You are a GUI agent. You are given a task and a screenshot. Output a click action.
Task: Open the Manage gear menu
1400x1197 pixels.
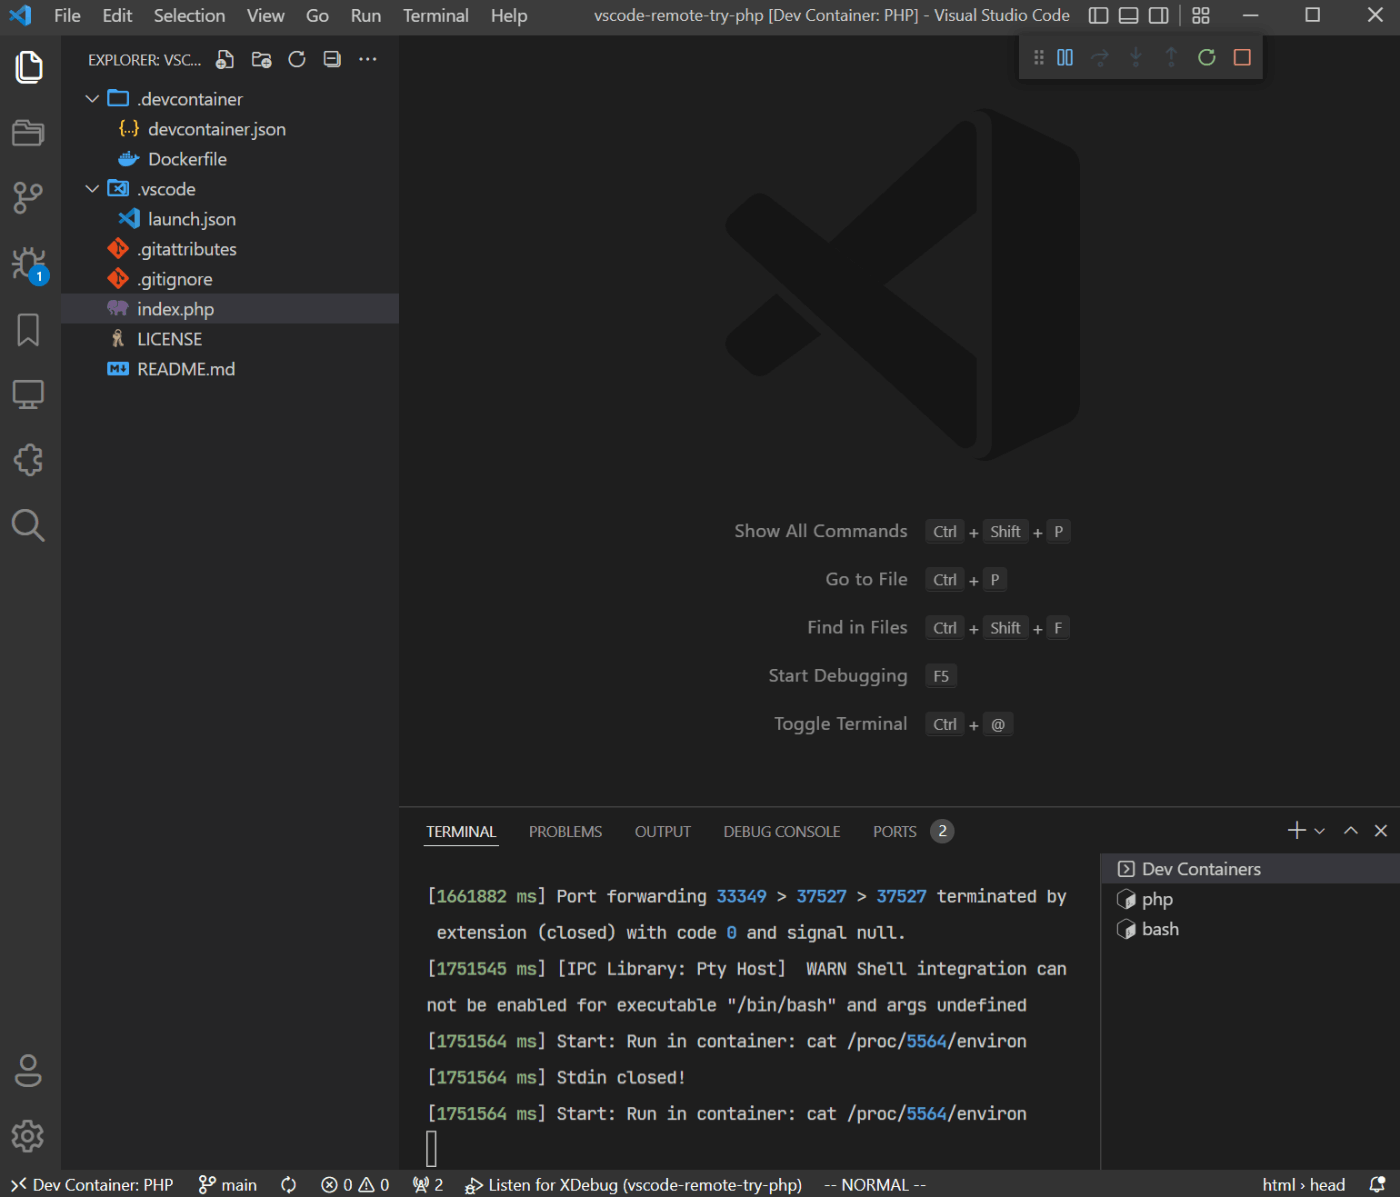29,1136
